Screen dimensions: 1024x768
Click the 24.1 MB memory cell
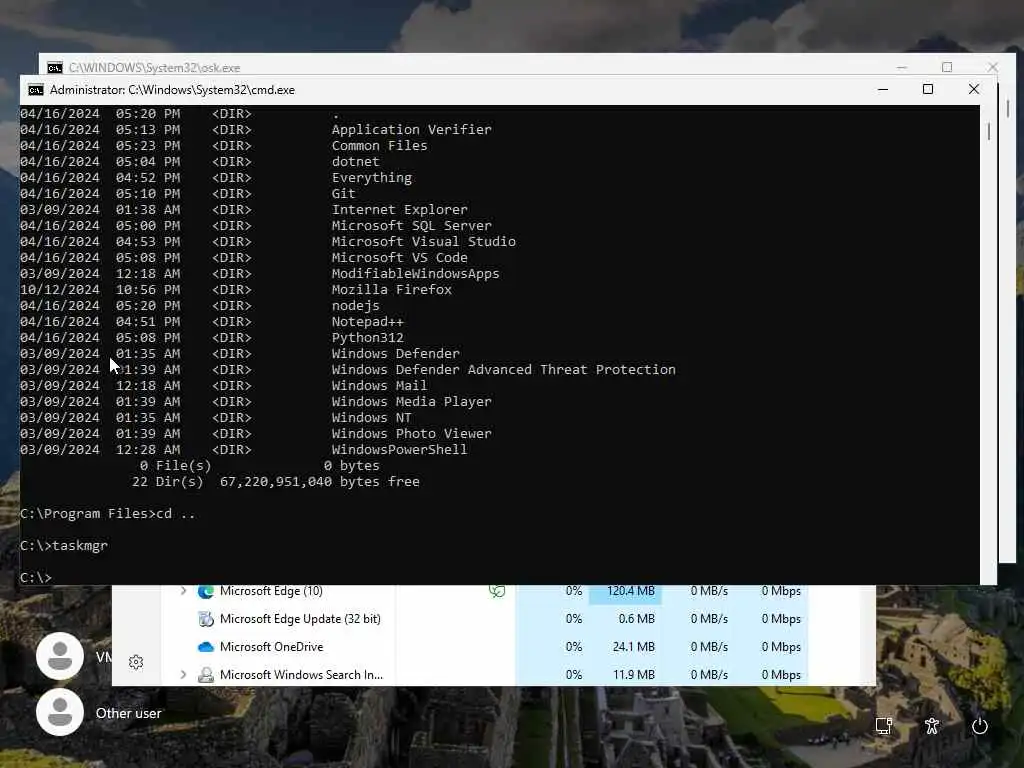[633, 647]
